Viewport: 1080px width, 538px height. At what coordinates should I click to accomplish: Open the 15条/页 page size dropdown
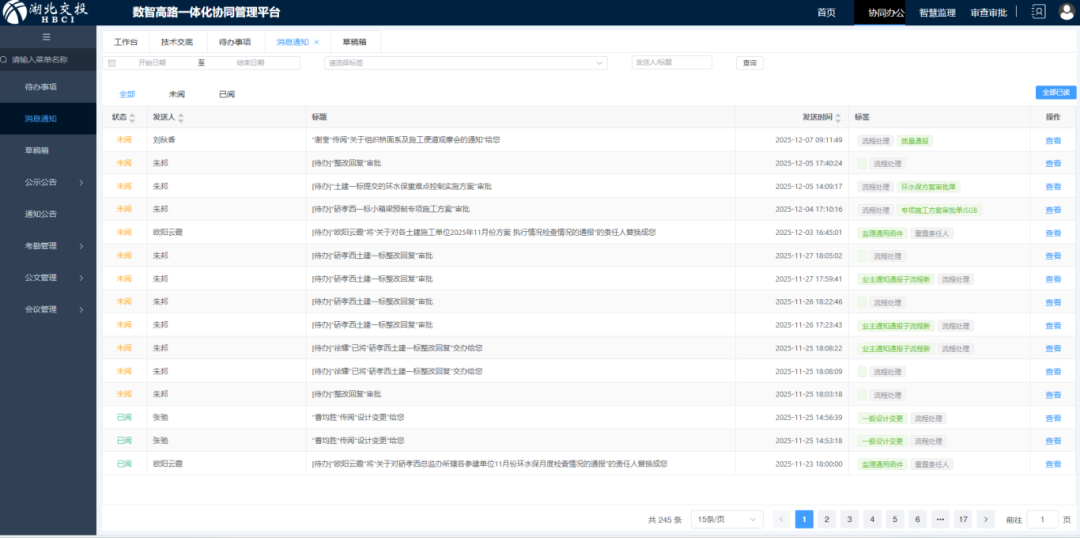click(725, 519)
